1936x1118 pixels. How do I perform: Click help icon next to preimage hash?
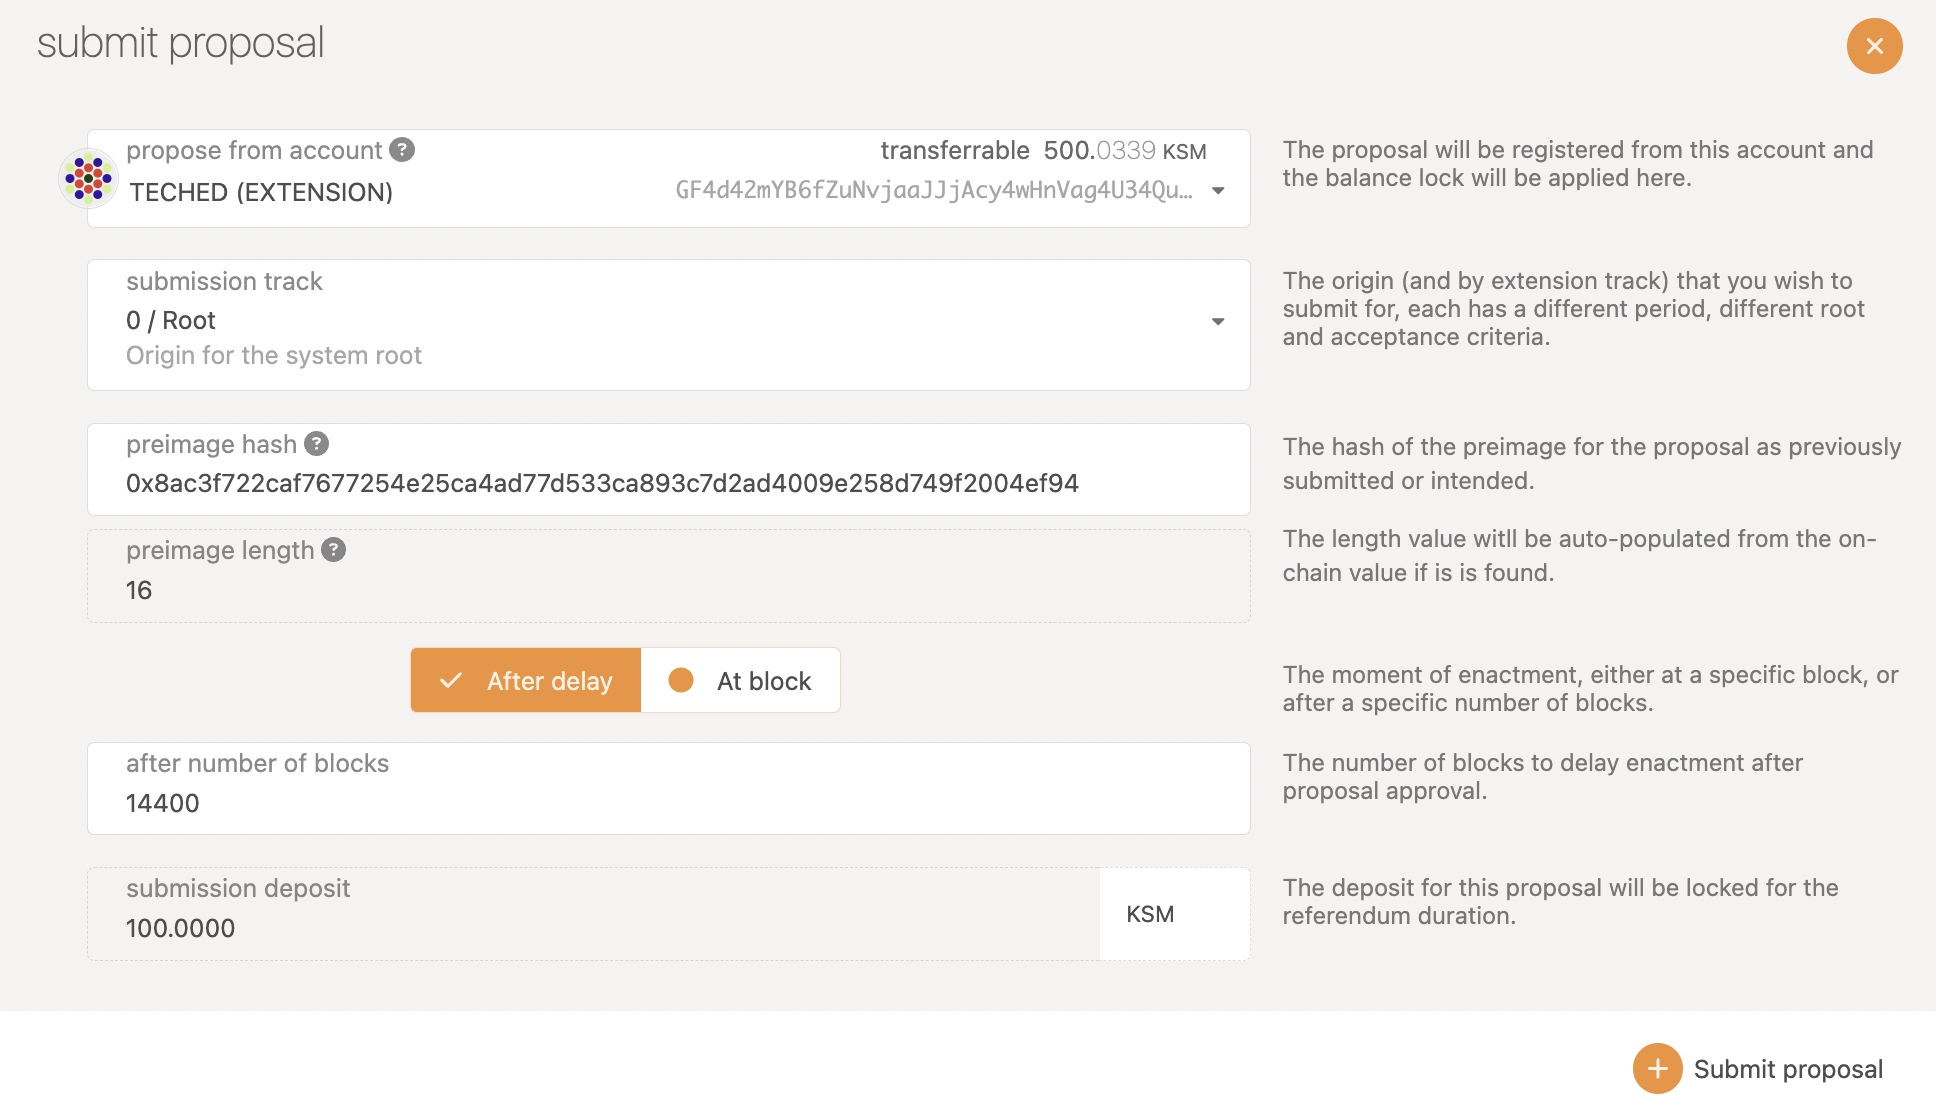click(x=317, y=444)
